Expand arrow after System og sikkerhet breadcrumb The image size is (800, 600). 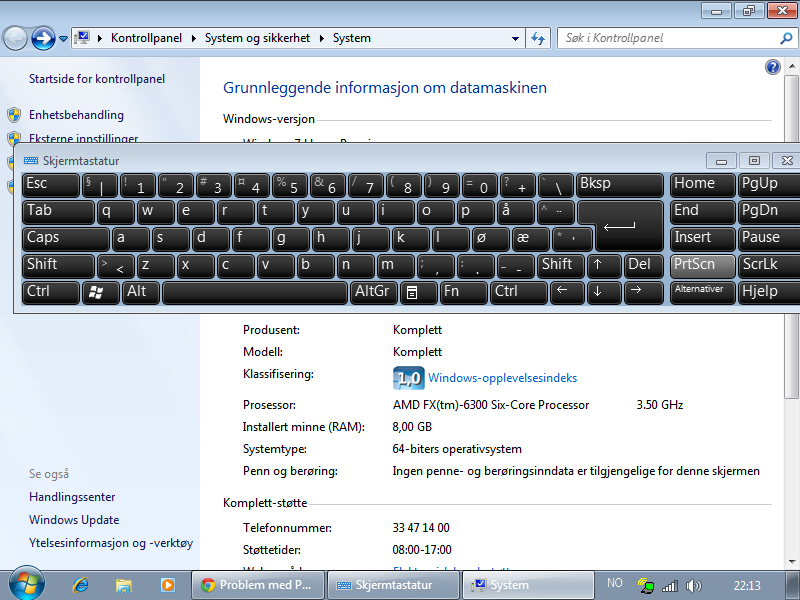[x=322, y=39]
